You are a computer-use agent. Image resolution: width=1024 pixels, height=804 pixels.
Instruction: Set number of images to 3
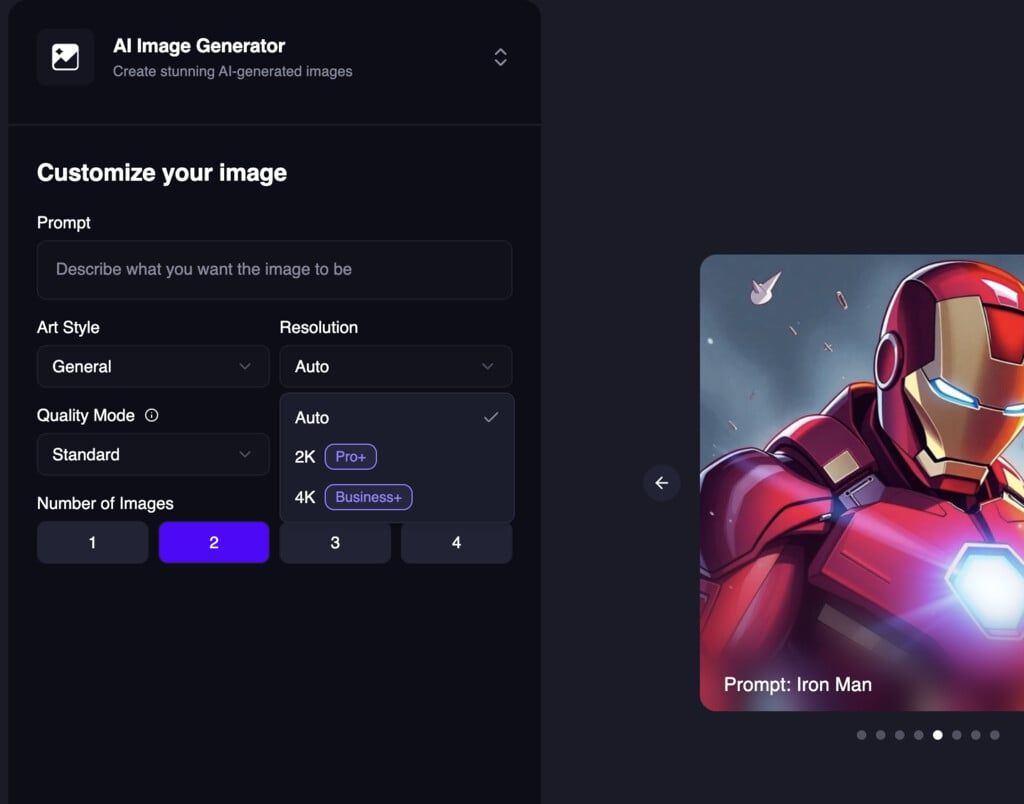coord(335,543)
